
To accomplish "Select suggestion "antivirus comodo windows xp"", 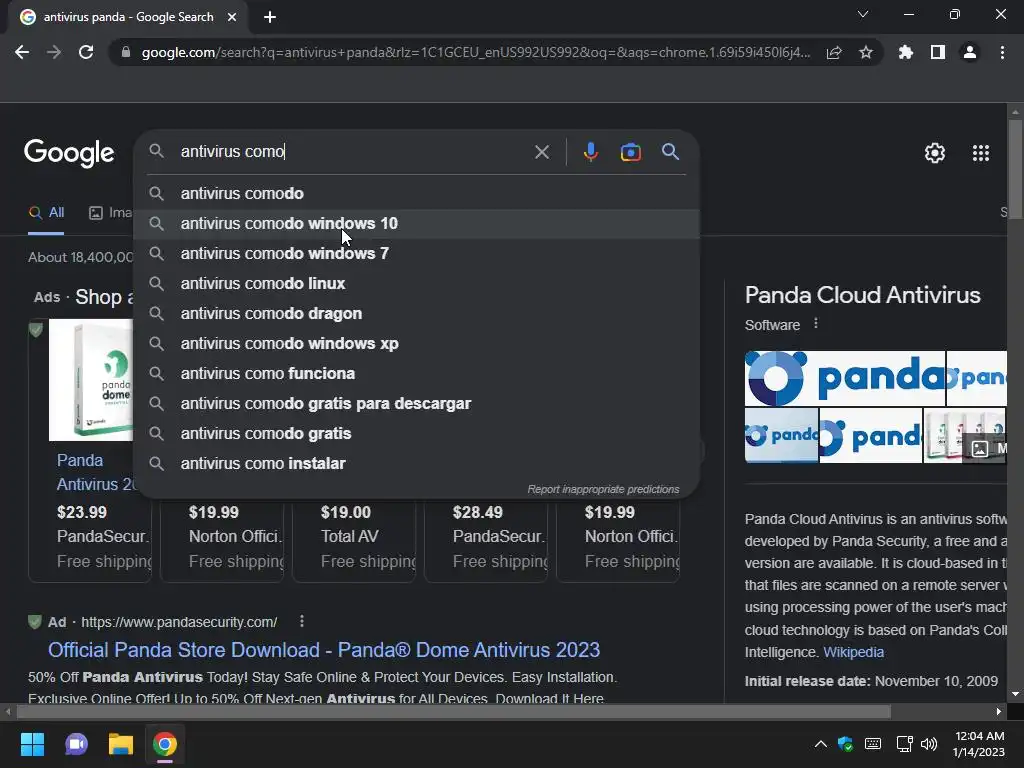I will [x=417, y=344].
